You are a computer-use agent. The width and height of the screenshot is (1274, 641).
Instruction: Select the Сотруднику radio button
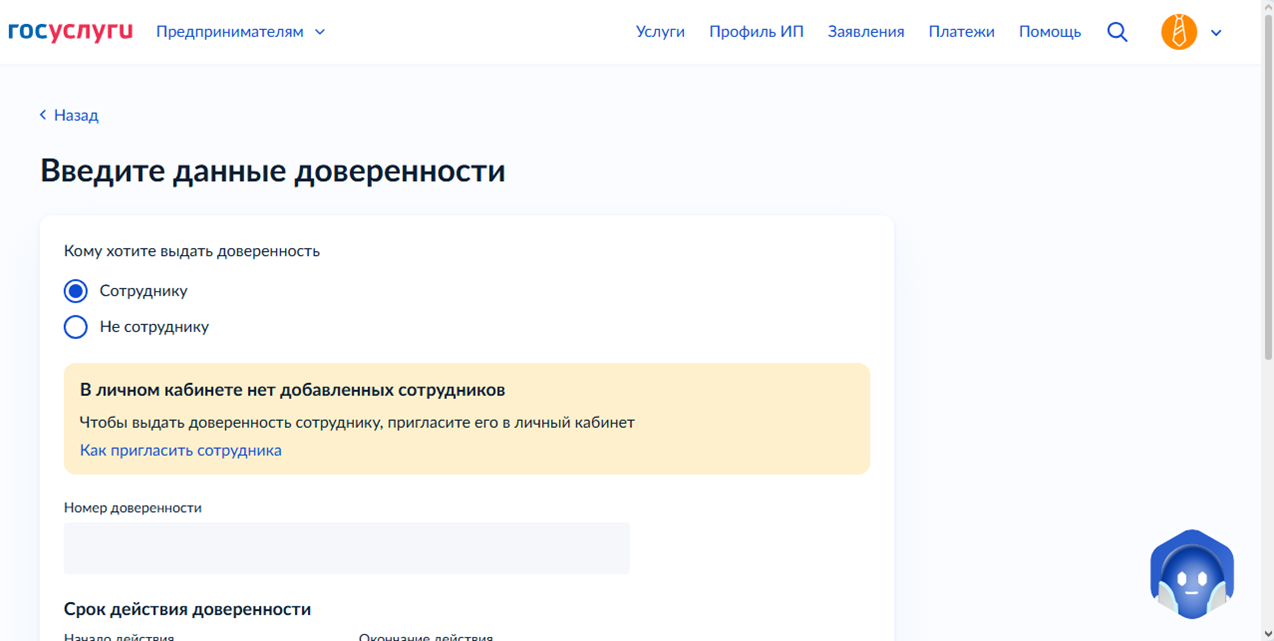(x=76, y=291)
